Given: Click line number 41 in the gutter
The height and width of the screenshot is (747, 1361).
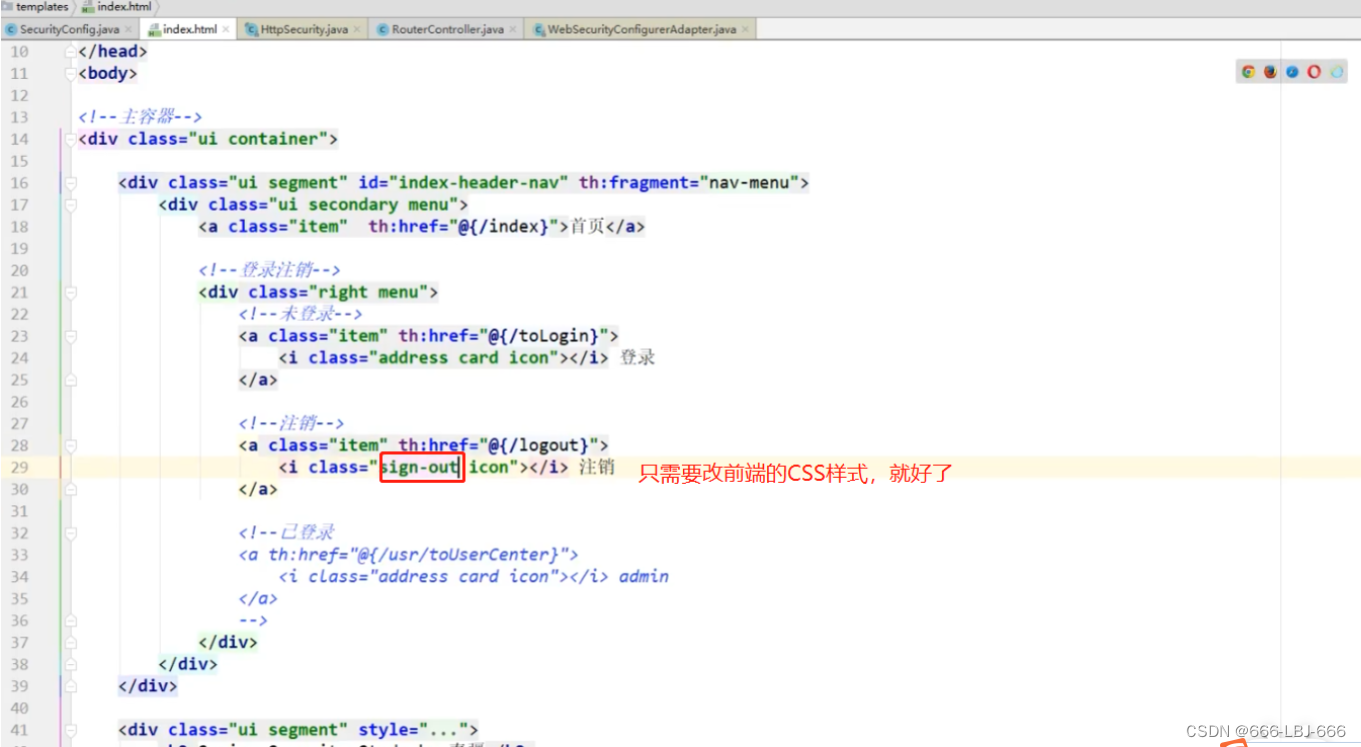Looking at the screenshot, I should (19, 730).
